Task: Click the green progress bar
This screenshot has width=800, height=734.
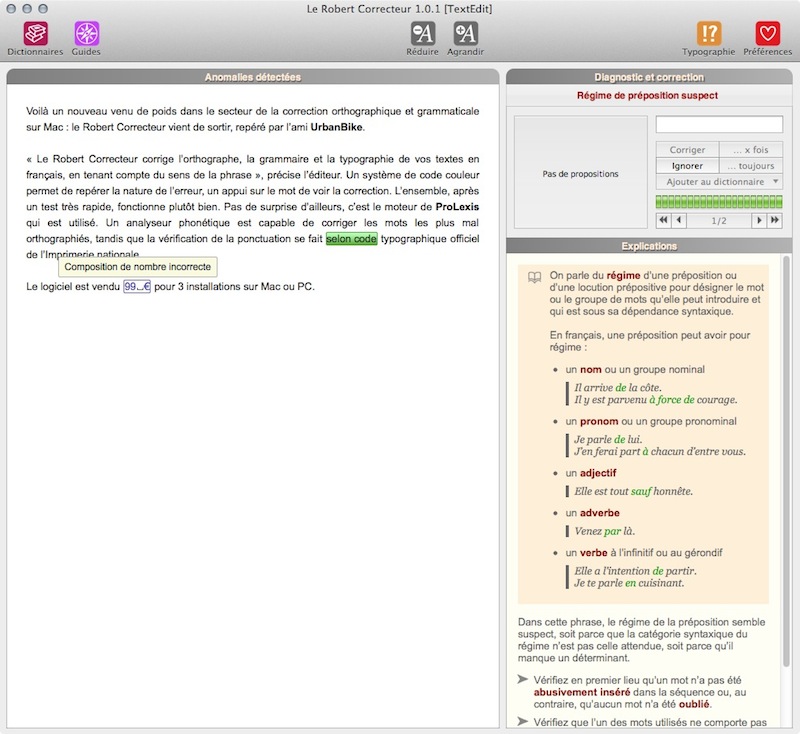Action: (x=719, y=202)
